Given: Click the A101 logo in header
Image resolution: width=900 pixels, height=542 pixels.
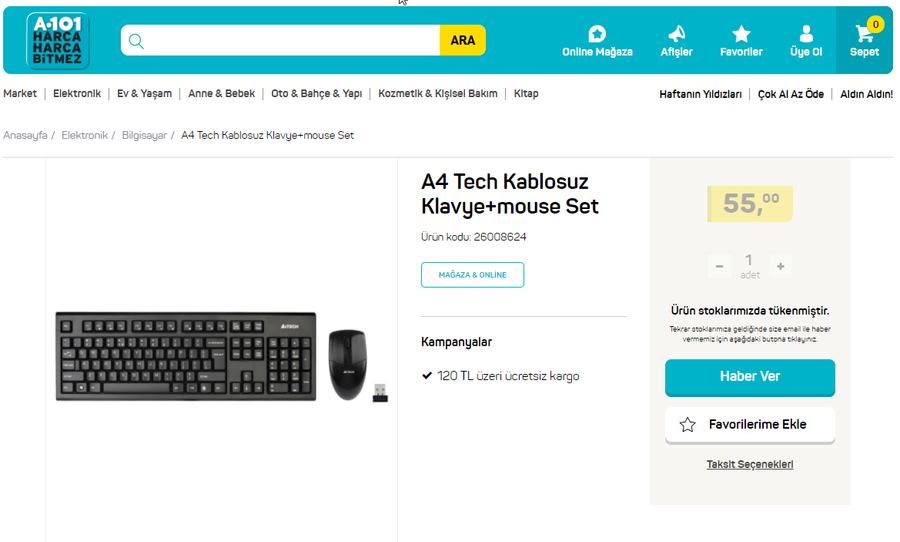Looking at the screenshot, I should [57, 41].
